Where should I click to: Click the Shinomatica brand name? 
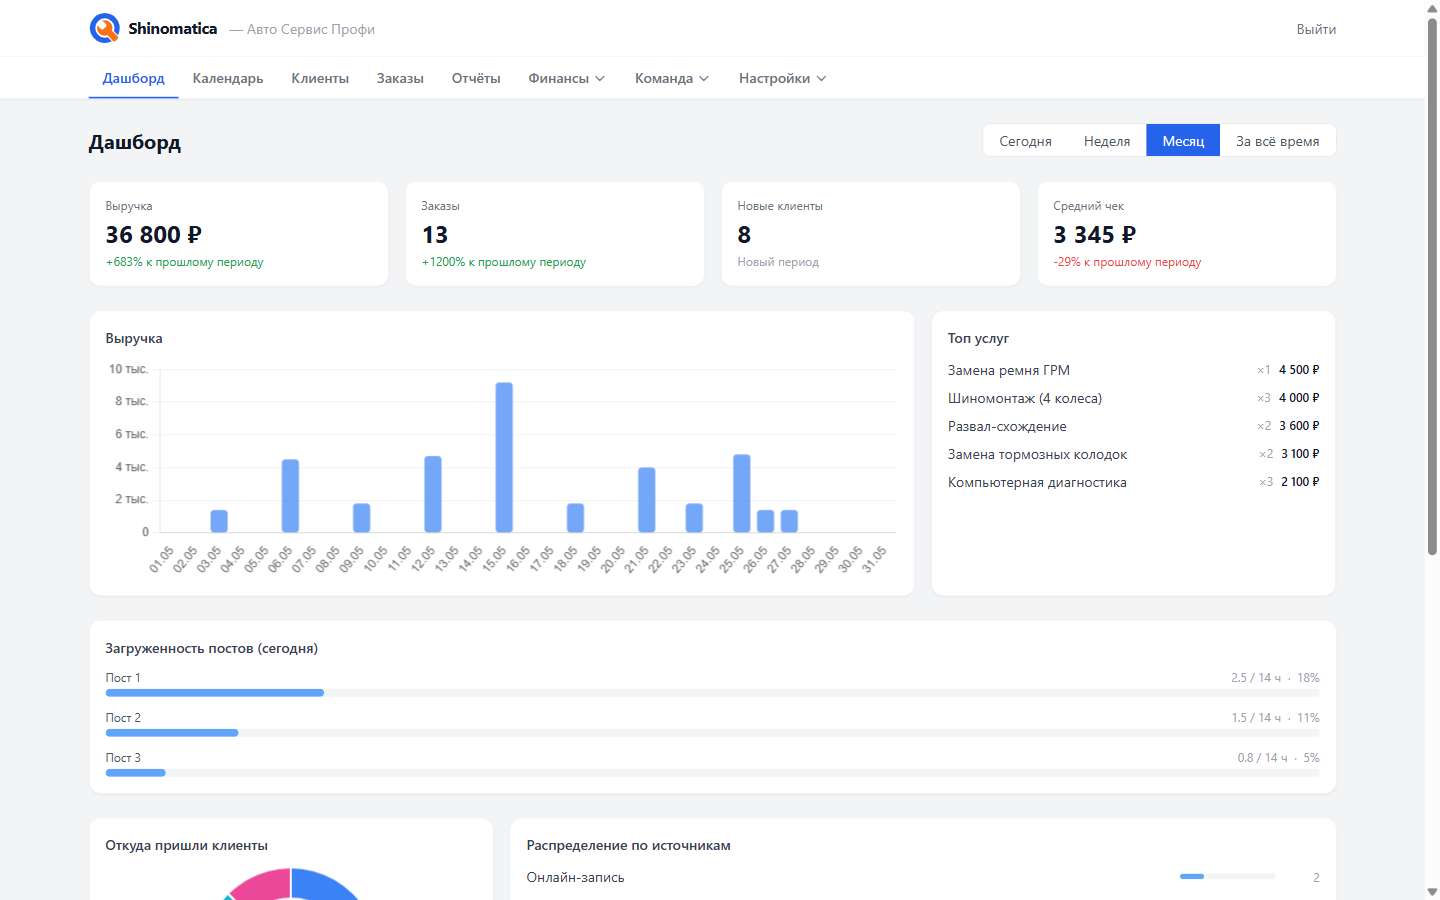[173, 28]
